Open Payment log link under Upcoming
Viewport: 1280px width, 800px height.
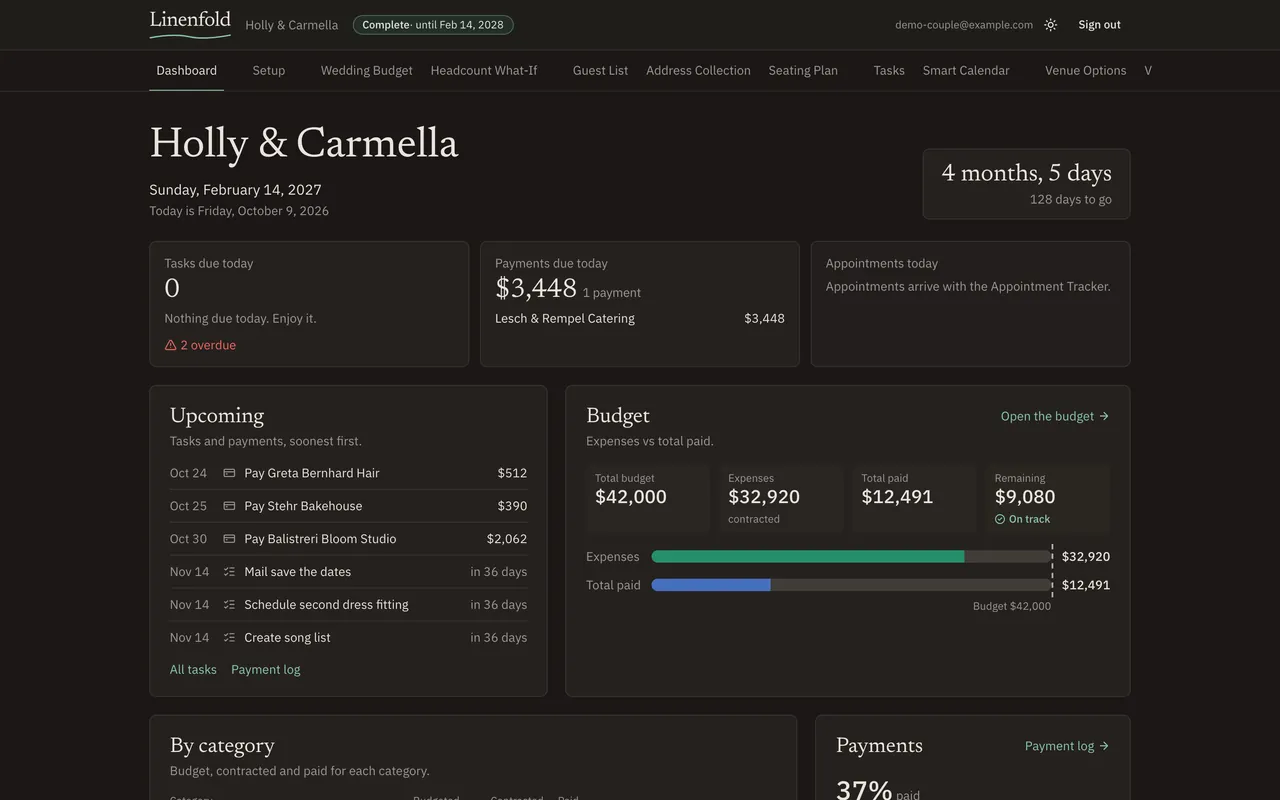(x=265, y=670)
